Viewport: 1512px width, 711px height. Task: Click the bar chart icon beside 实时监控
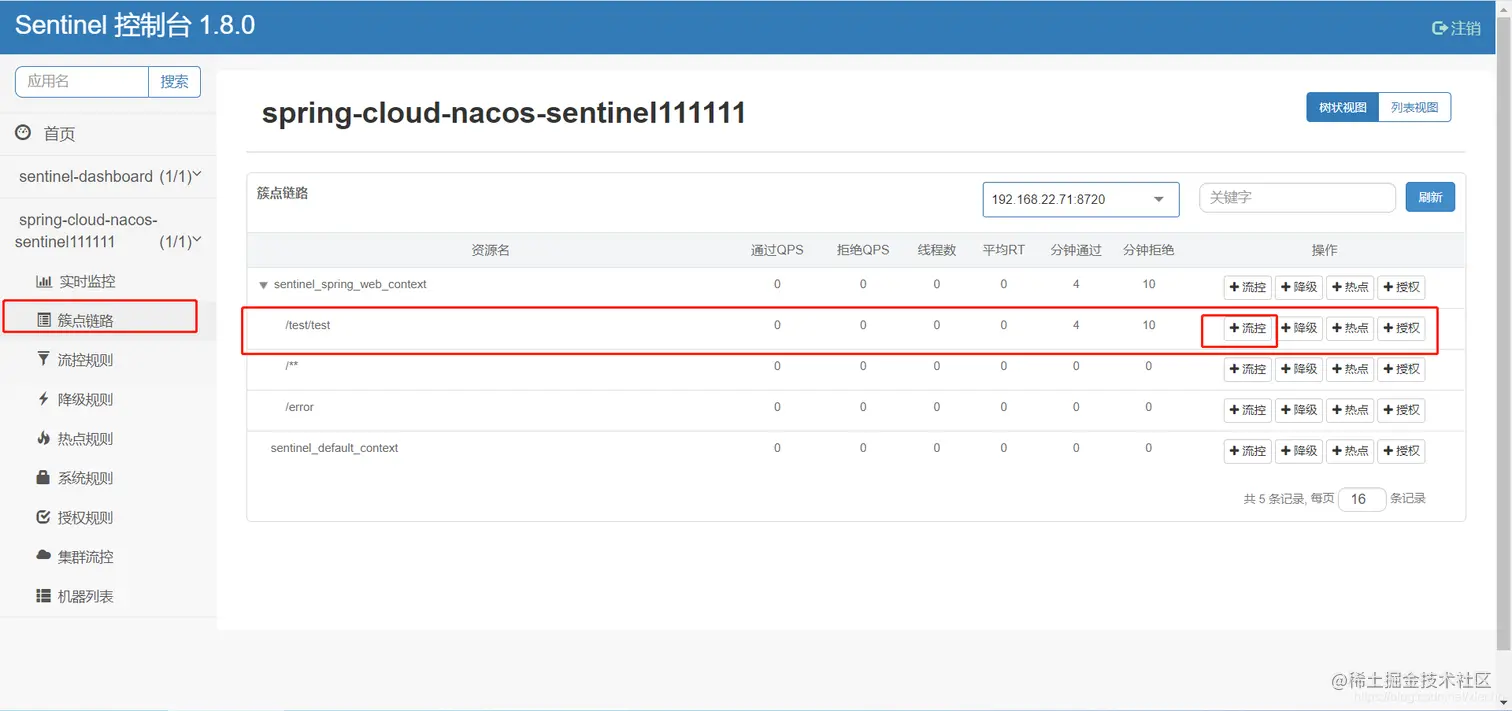43,282
